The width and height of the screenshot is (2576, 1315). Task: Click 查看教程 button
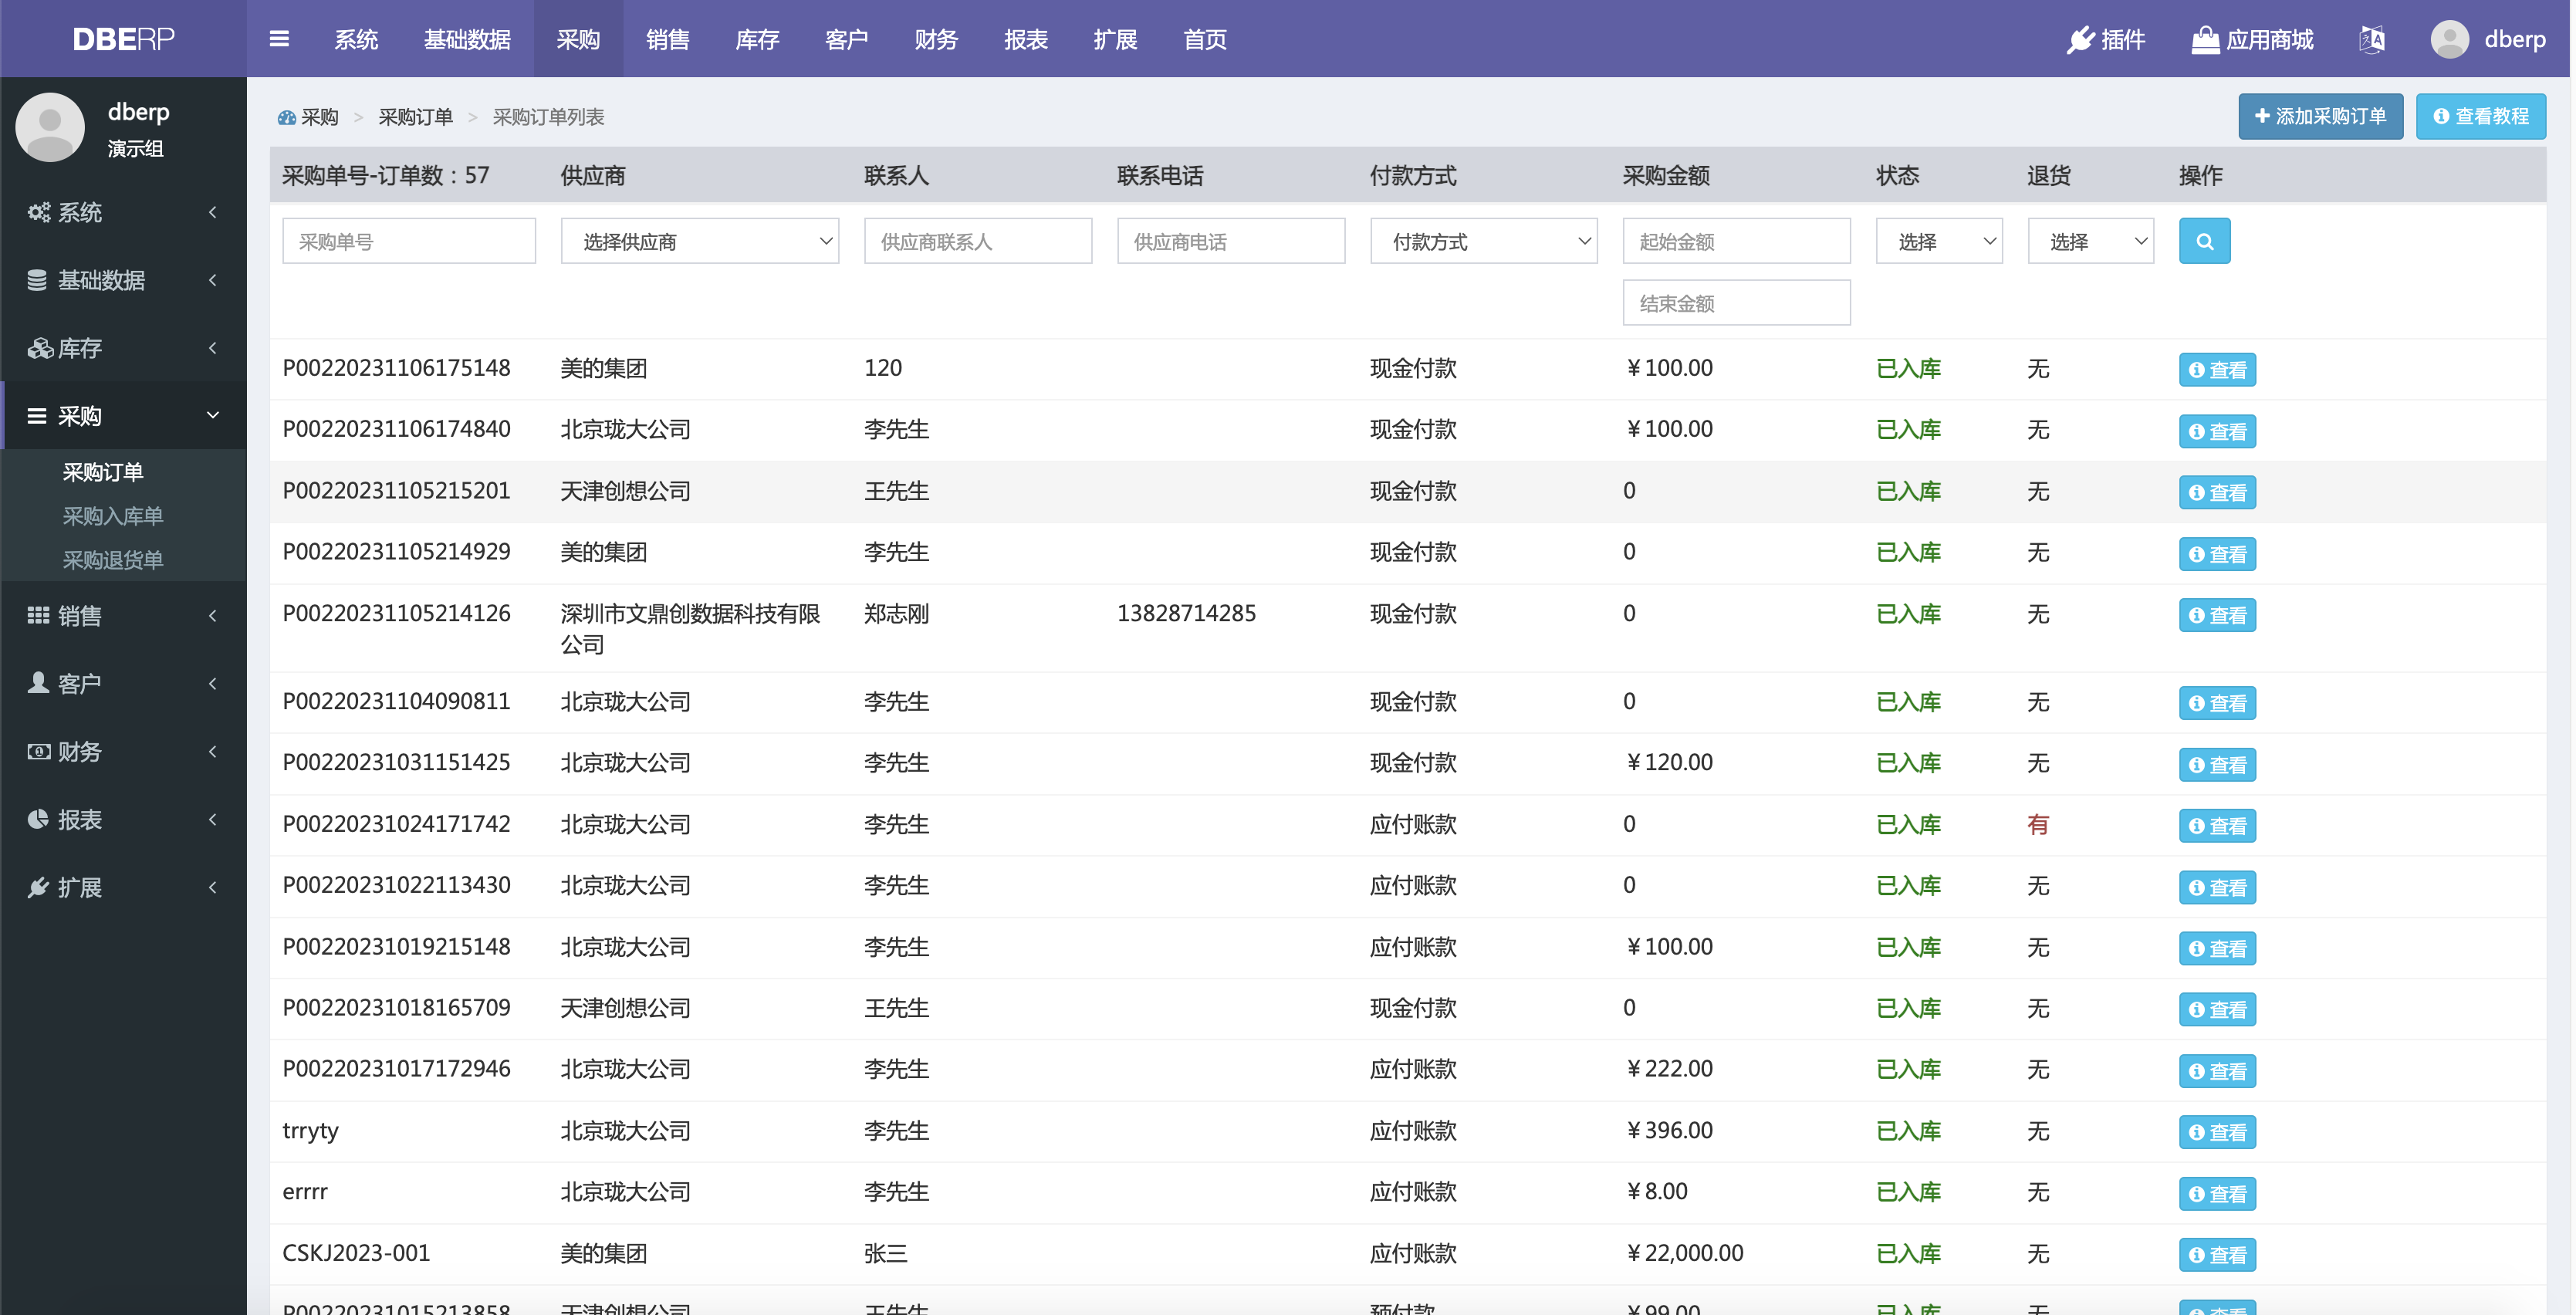click(x=2480, y=117)
